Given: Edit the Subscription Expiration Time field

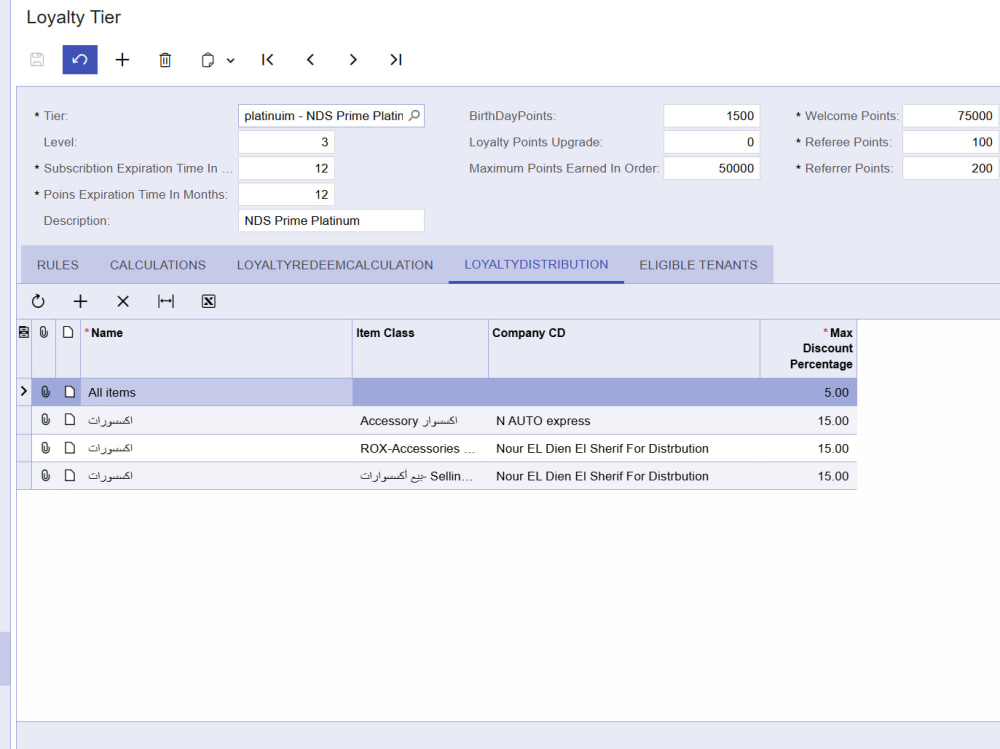Looking at the screenshot, I should (x=286, y=168).
